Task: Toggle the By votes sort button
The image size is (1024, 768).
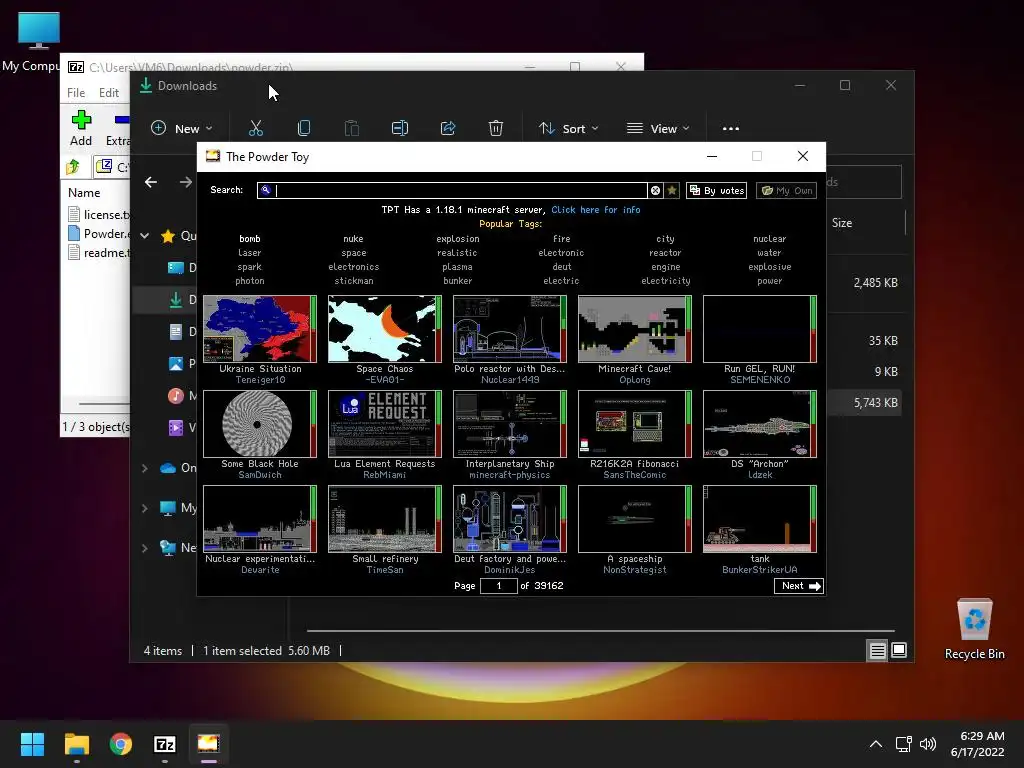Action: pos(716,190)
